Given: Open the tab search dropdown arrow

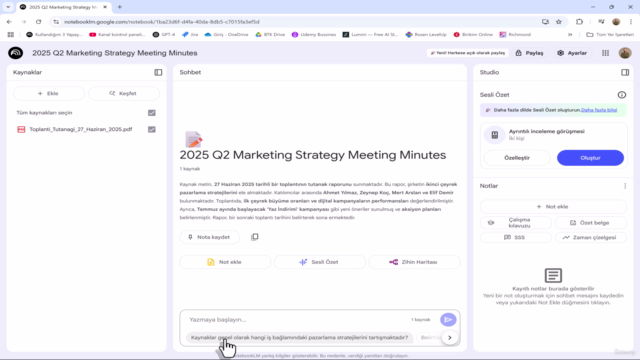Looking at the screenshot, I should 8,7.
